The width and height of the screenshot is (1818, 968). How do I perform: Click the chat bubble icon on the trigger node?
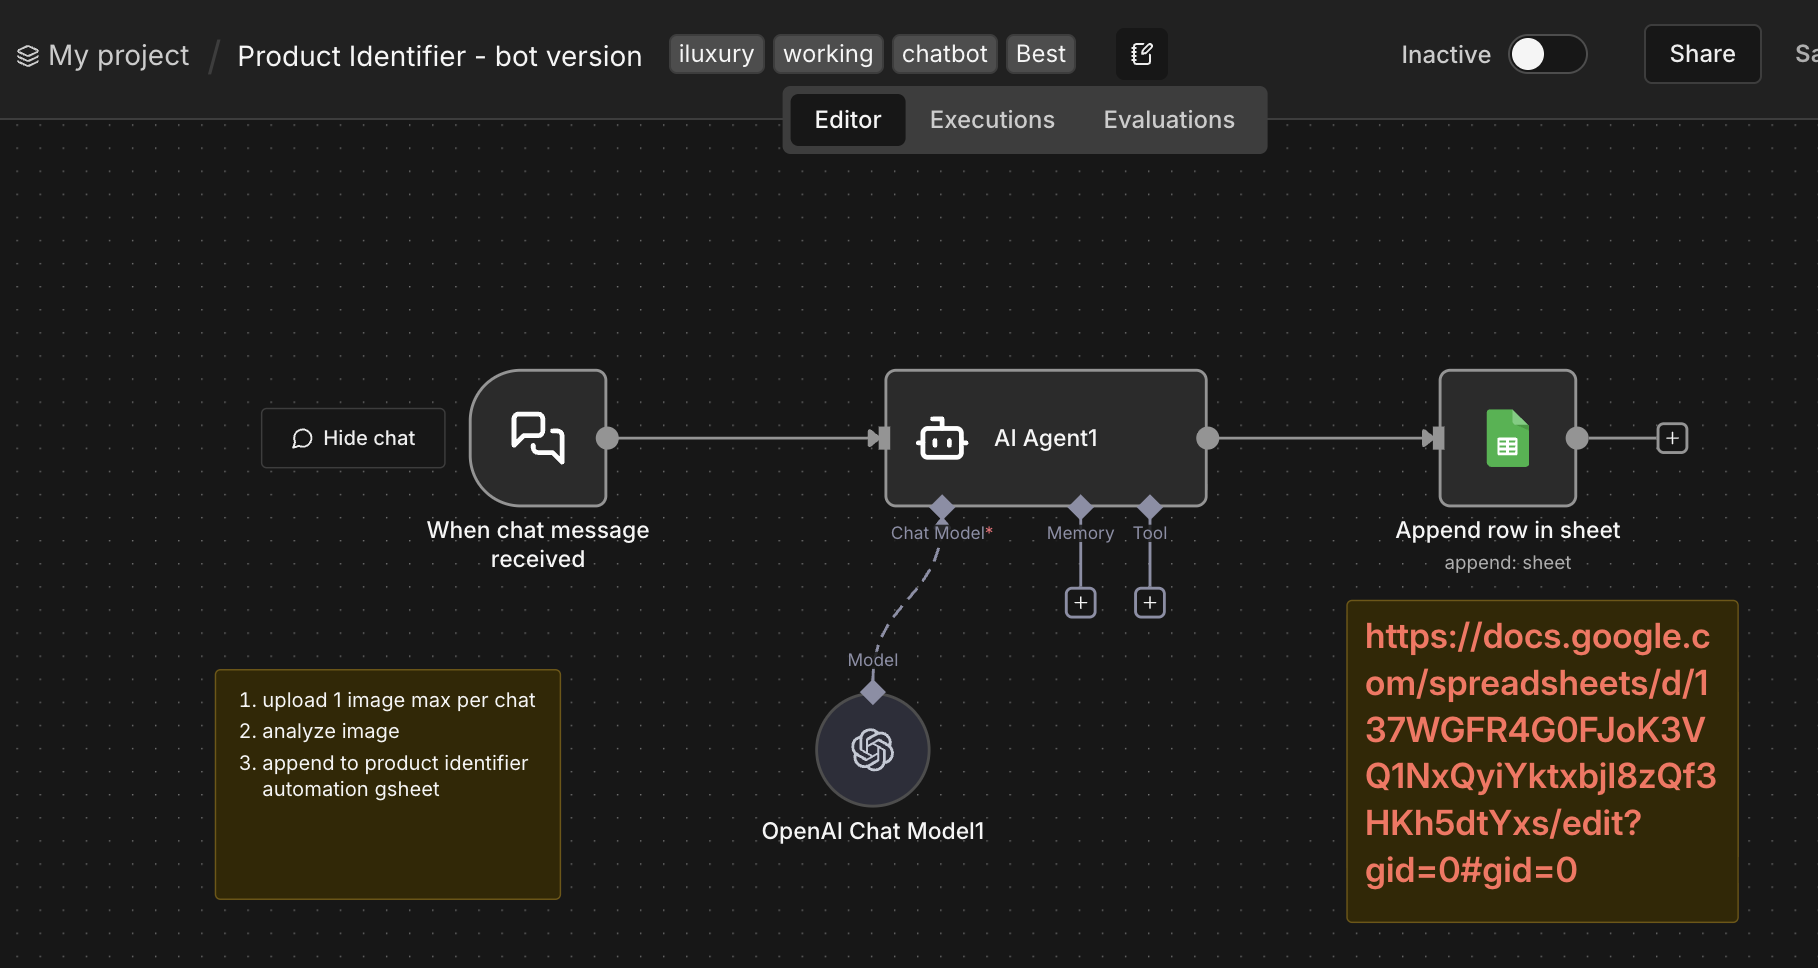pyautogui.click(x=537, y=437)
